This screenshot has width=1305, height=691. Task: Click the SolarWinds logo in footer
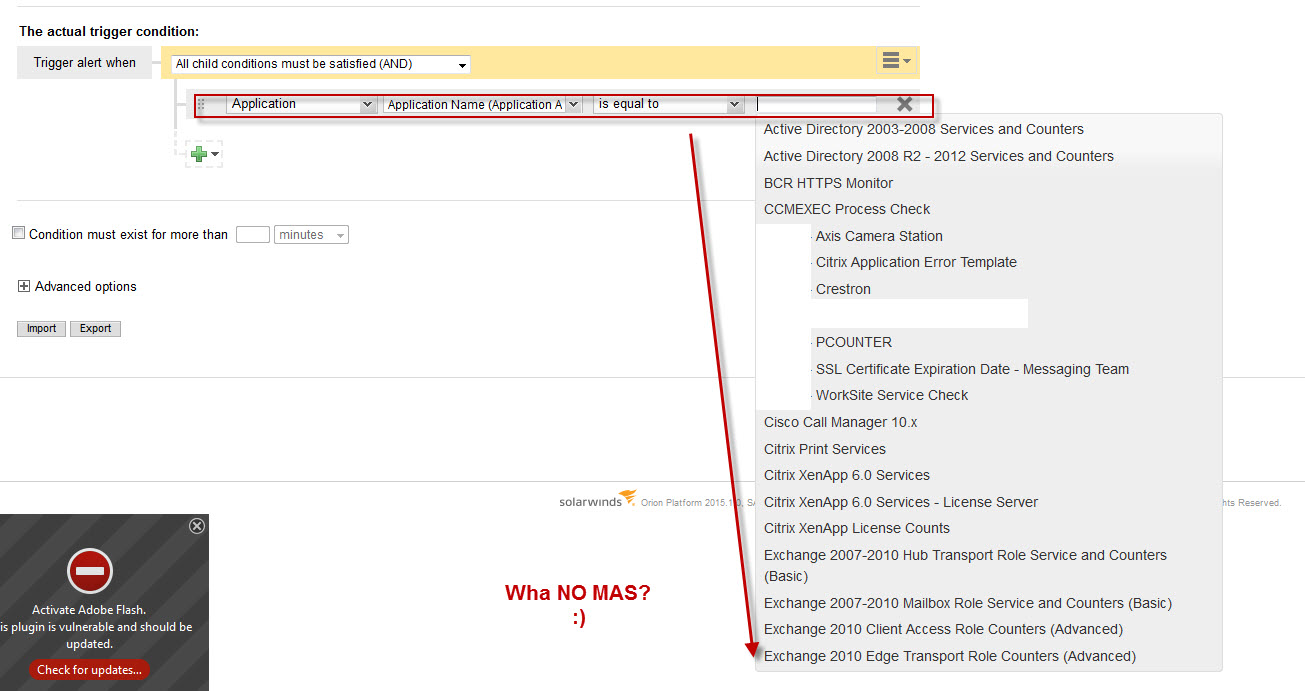point(597,500)
